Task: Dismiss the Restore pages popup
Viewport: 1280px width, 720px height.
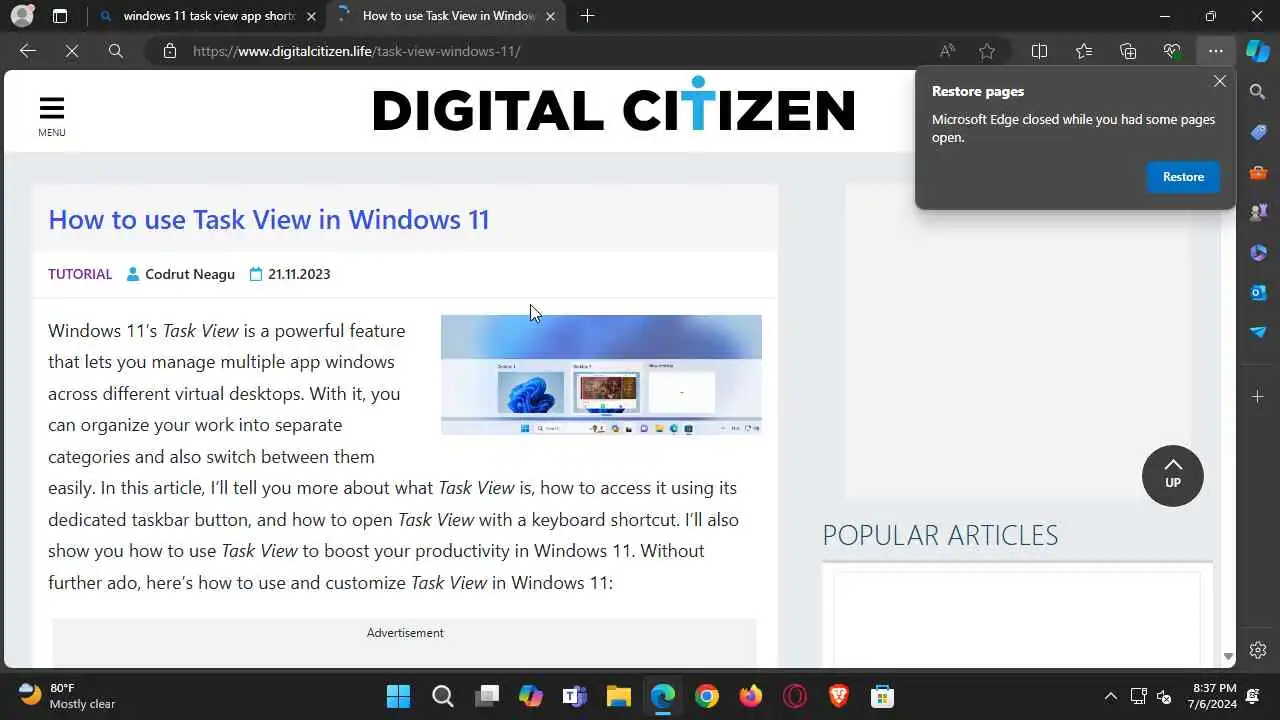Action: tap(1219, 82)
